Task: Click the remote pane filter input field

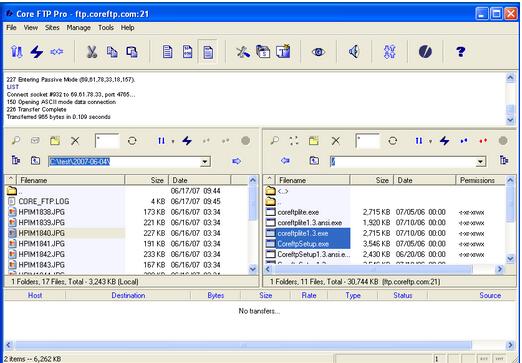Action: (367, 141)
